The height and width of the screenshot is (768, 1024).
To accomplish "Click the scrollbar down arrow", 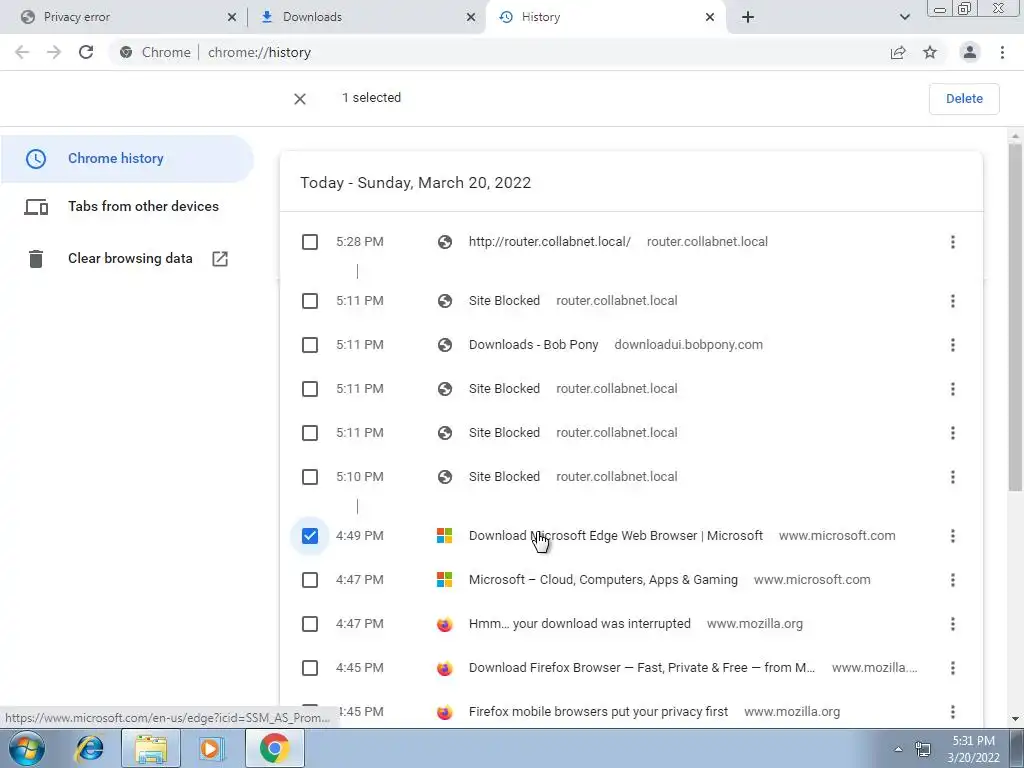I will click(x=1015, y=719).
